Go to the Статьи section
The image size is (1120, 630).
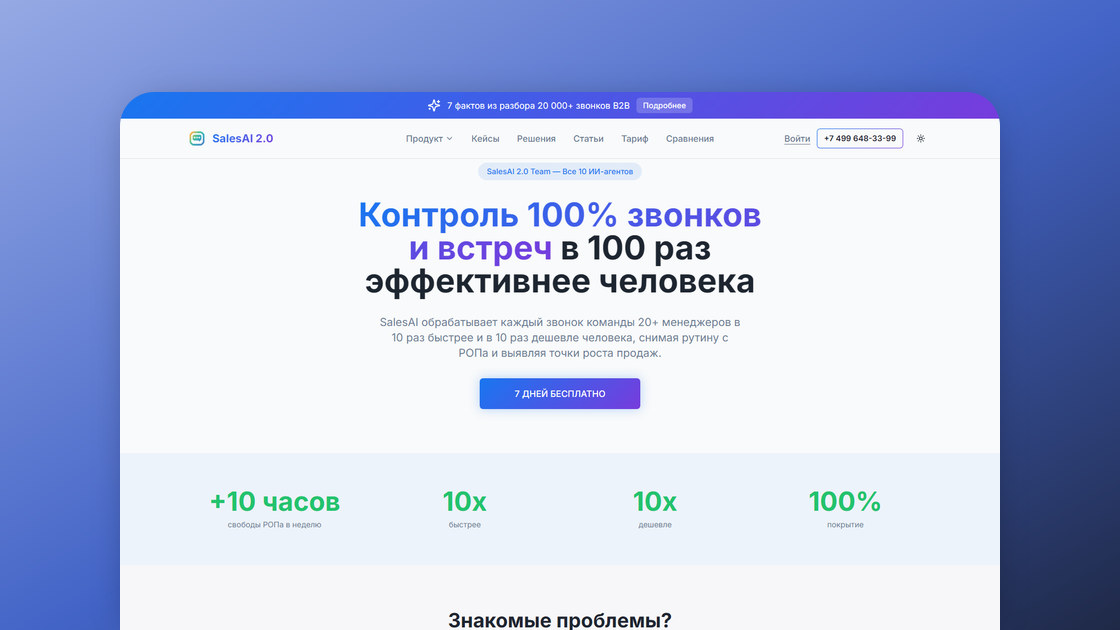[x=588, y=139]
